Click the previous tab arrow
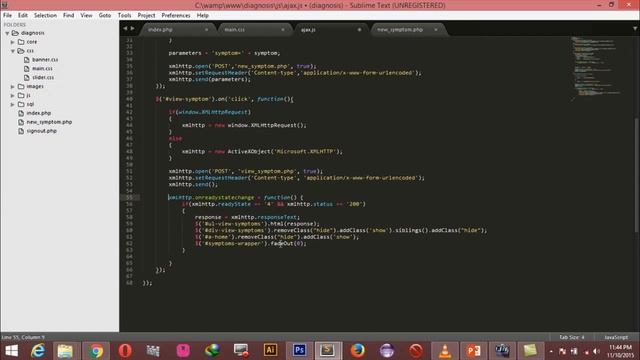The height and width of the screenshot is (360, 640). tap(125, 28)
